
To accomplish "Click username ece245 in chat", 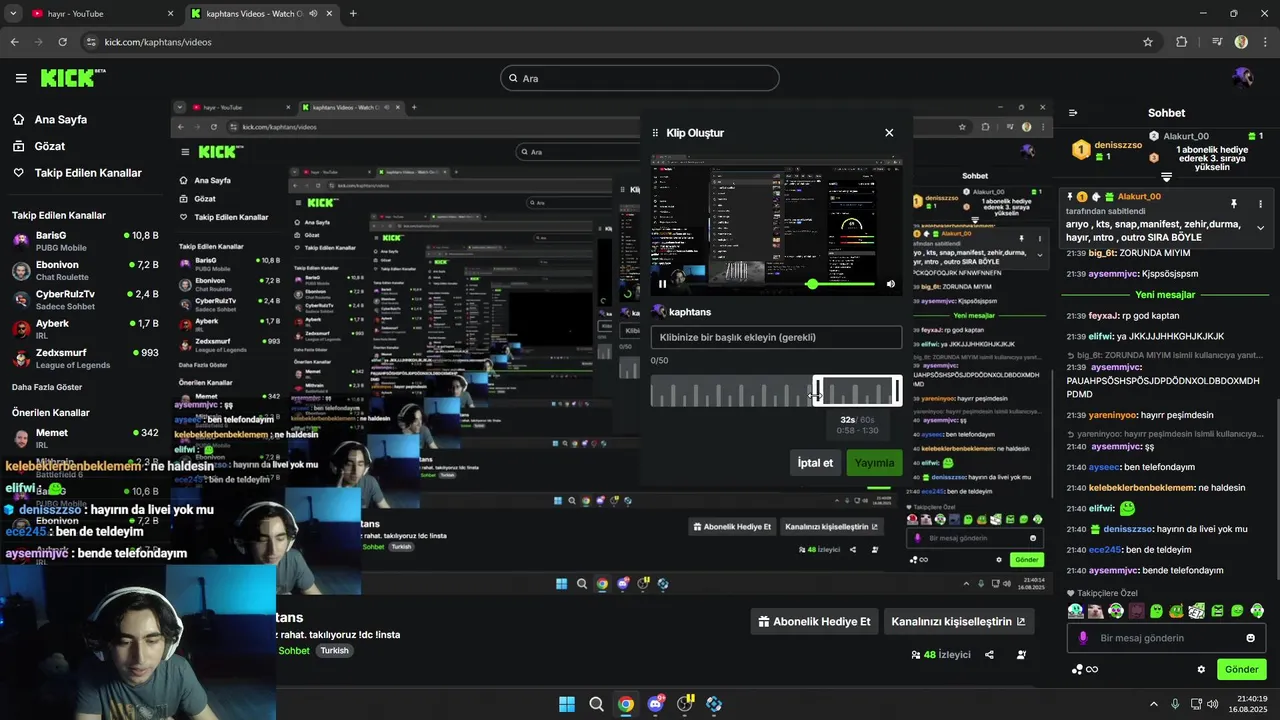I will click(1104, 549).
